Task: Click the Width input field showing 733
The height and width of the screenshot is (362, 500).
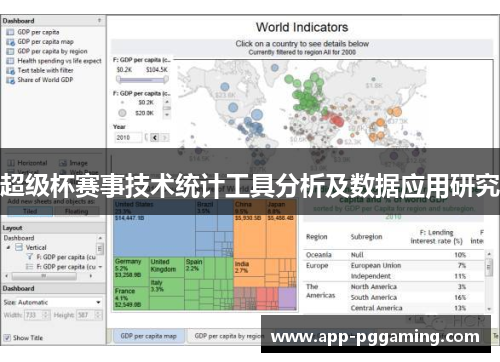Action: [x=33, y=315]
